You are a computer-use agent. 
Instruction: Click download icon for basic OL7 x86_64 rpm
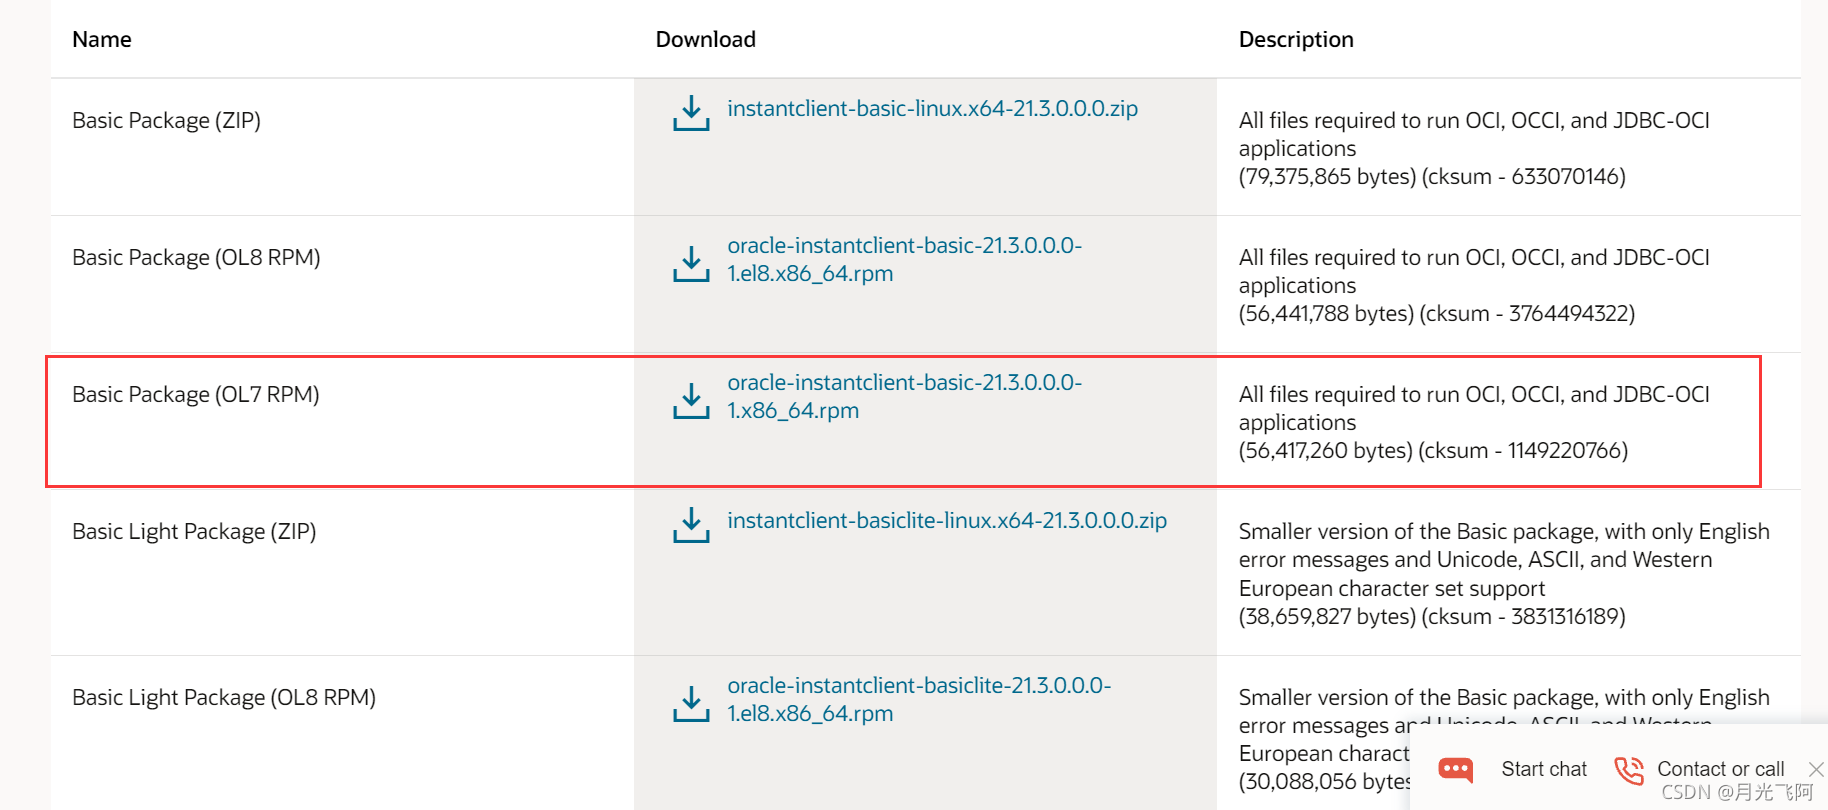coord(691,400)
